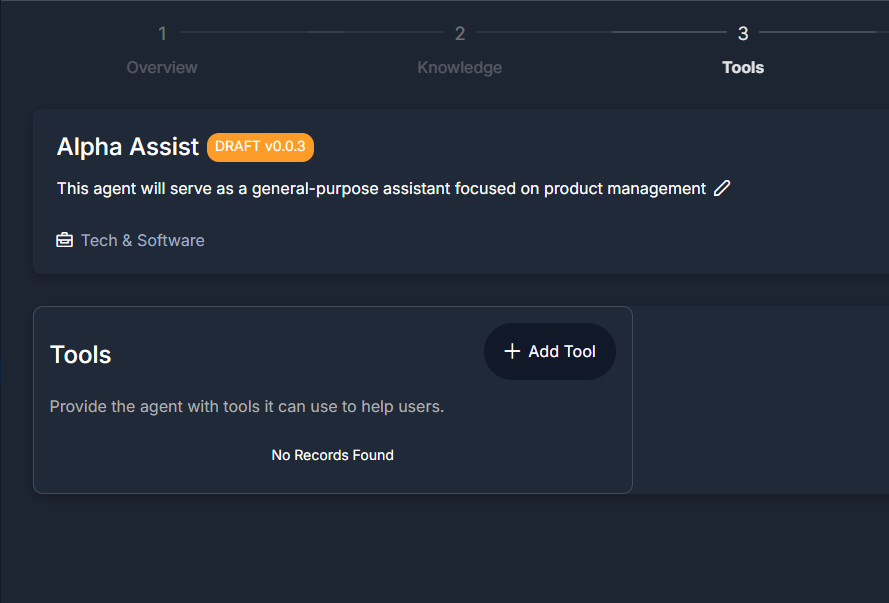Click the Add Tool button text
The width and height of the screenshot is (889, 603).
pos(562,351)
